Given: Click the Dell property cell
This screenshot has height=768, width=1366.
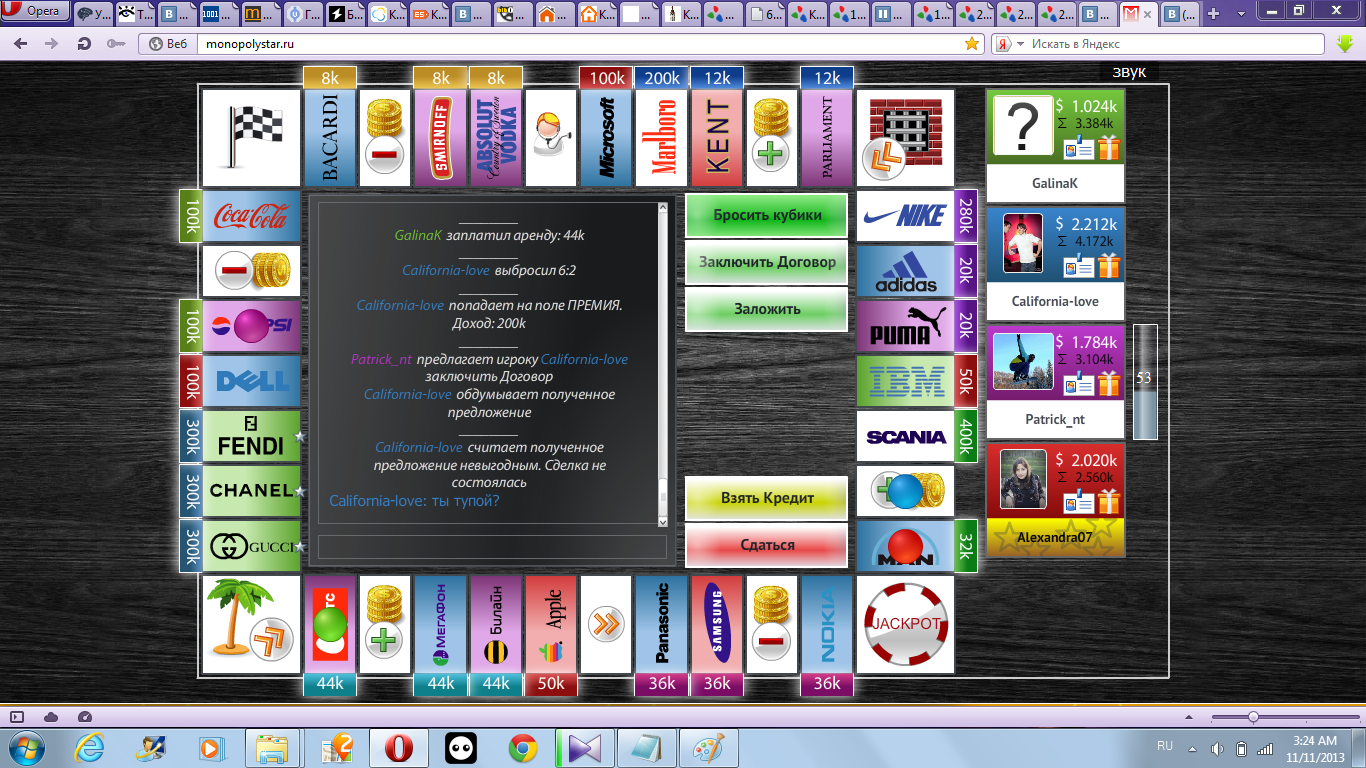Looking at the screenshot, I should tap(251, 381).
